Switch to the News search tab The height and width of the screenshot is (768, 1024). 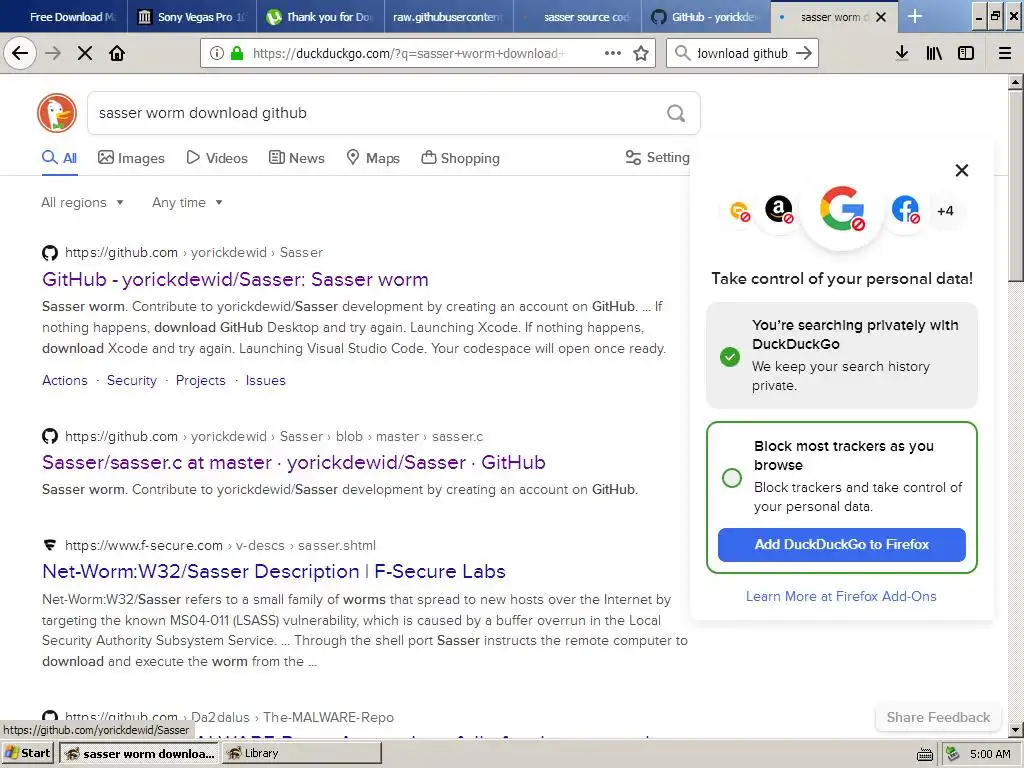point(296,158)
